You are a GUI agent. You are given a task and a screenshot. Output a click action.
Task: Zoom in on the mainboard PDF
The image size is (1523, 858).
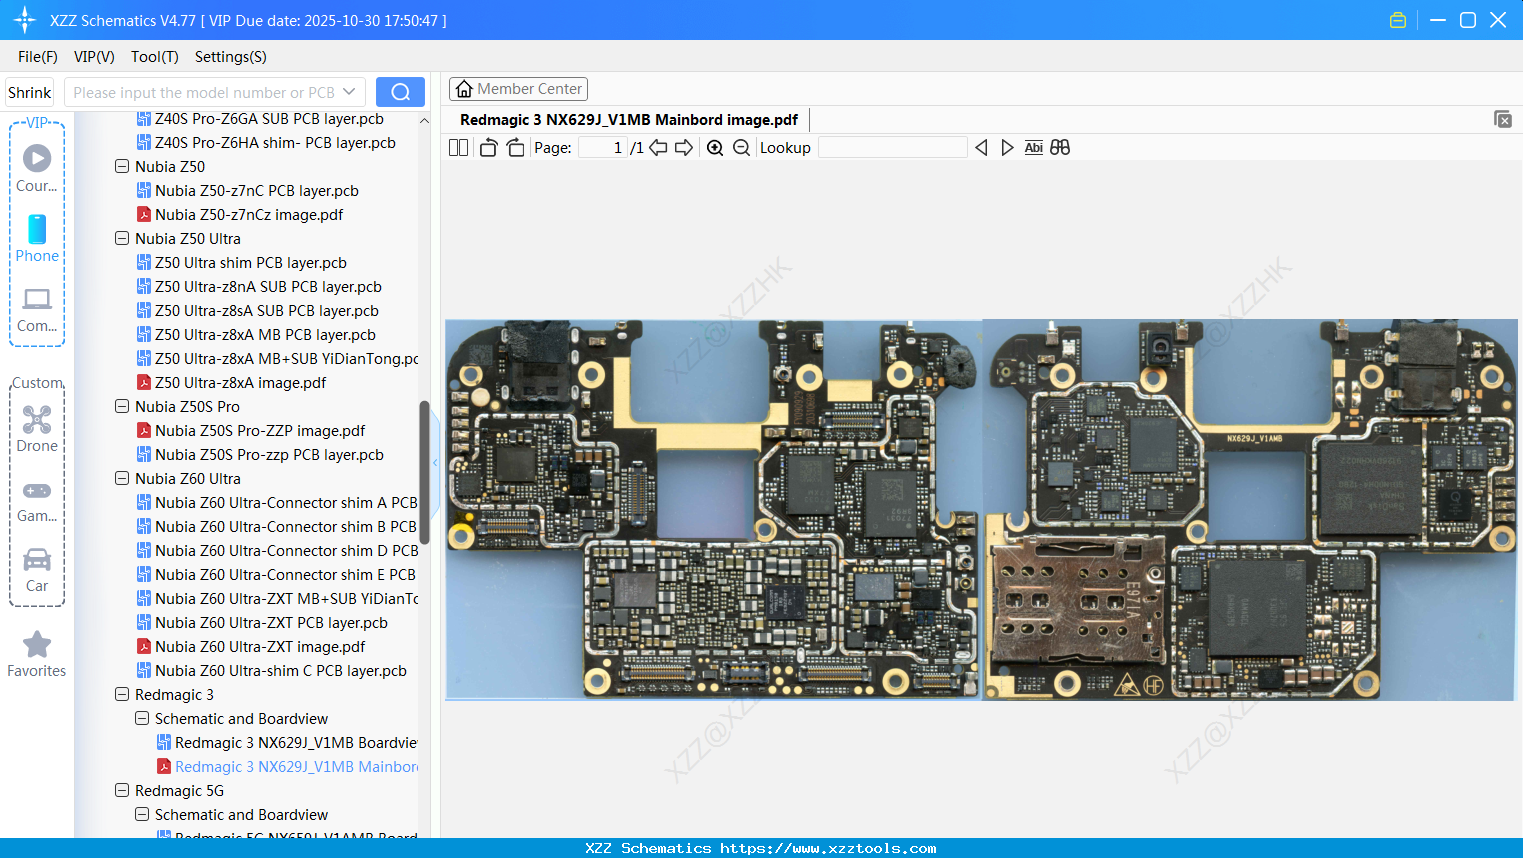coord(715,147)
